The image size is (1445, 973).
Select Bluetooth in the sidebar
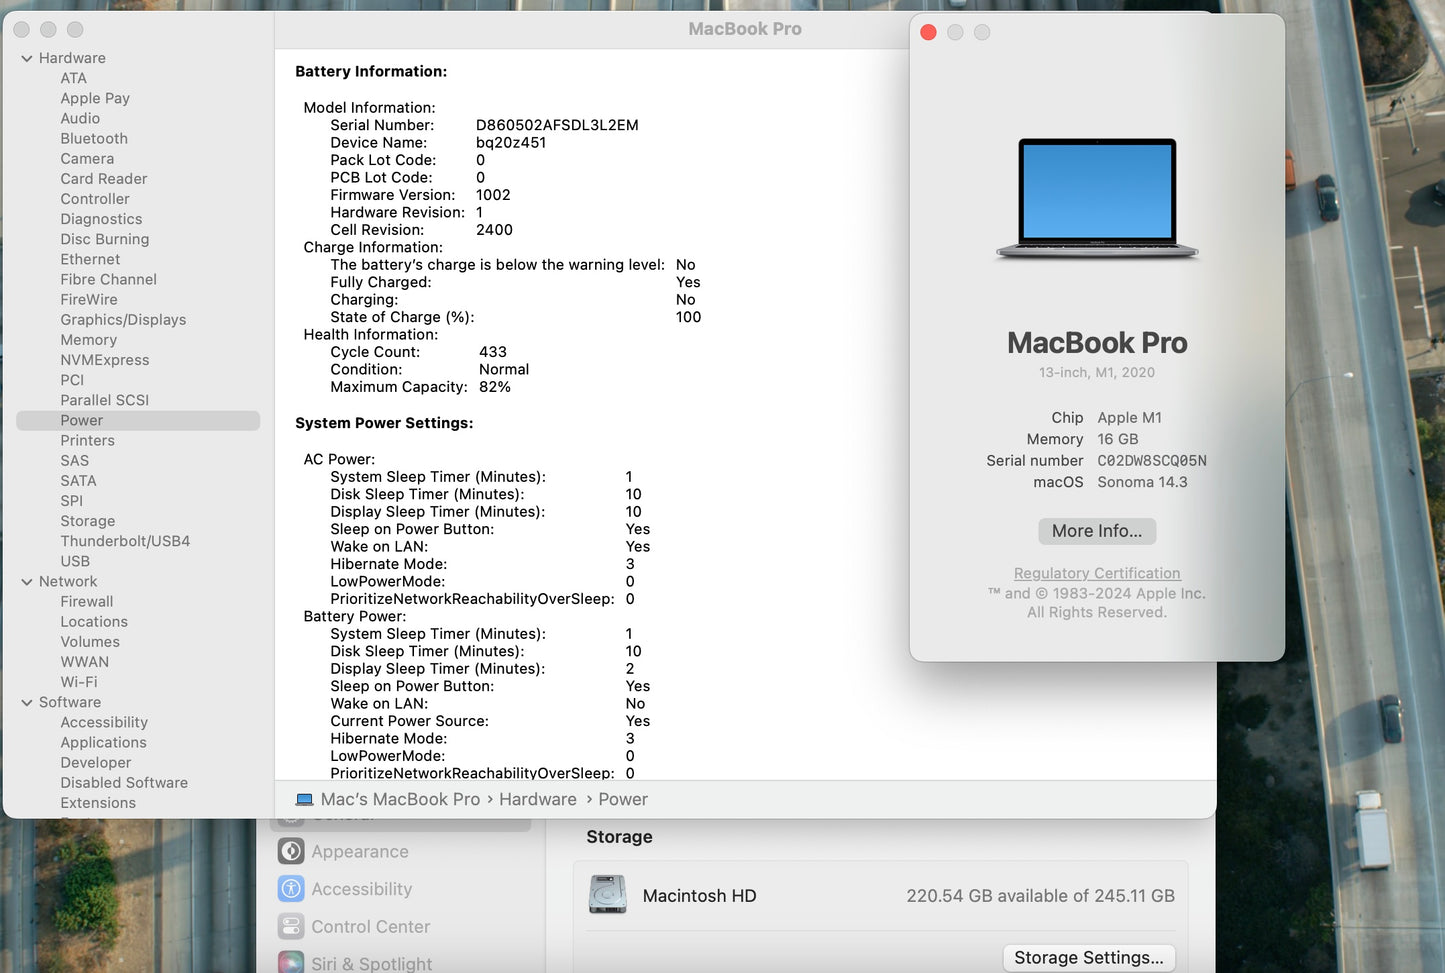click(x=94, y=138)
